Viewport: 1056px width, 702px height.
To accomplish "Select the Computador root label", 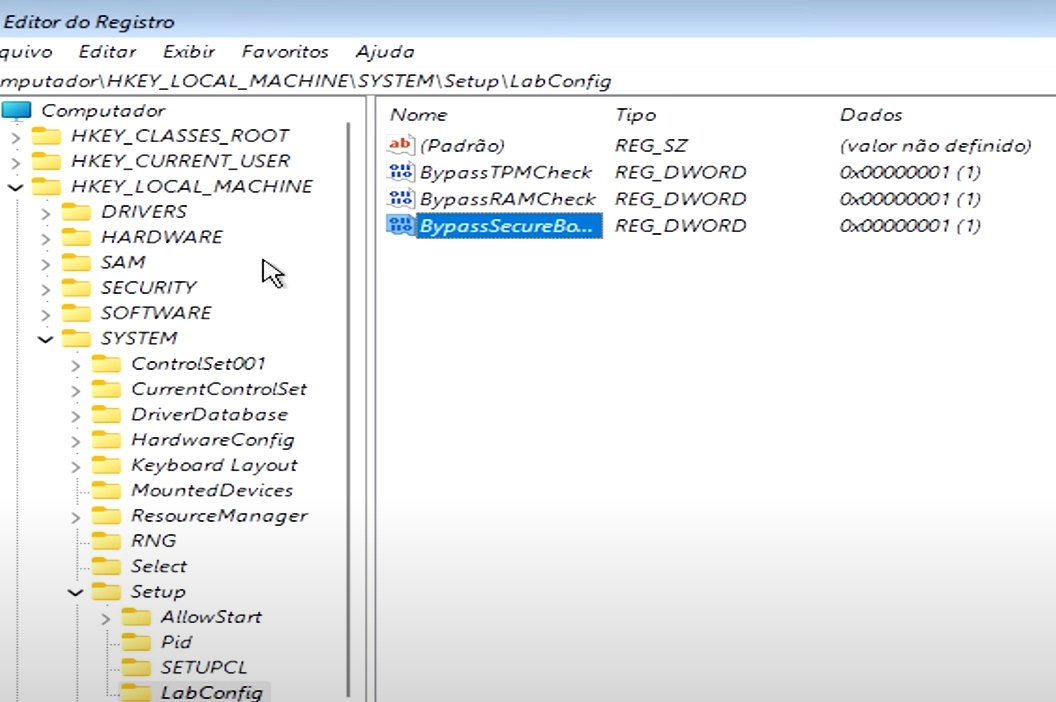I will click(x=103, y=110).
